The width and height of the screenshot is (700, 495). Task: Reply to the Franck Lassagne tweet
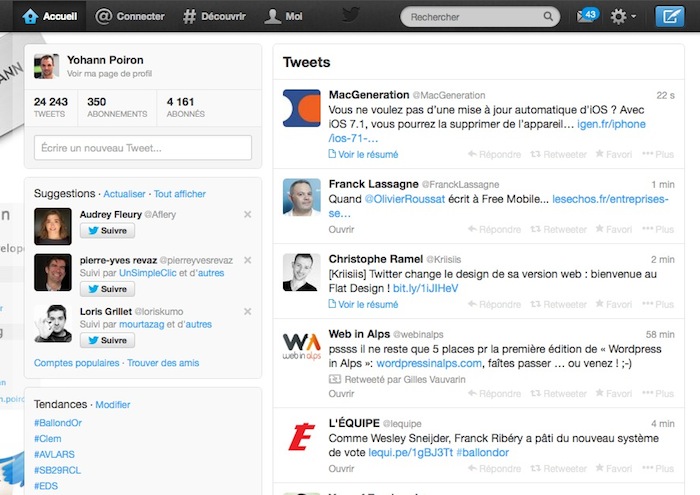pyautogui.click(x=494, y=229)
